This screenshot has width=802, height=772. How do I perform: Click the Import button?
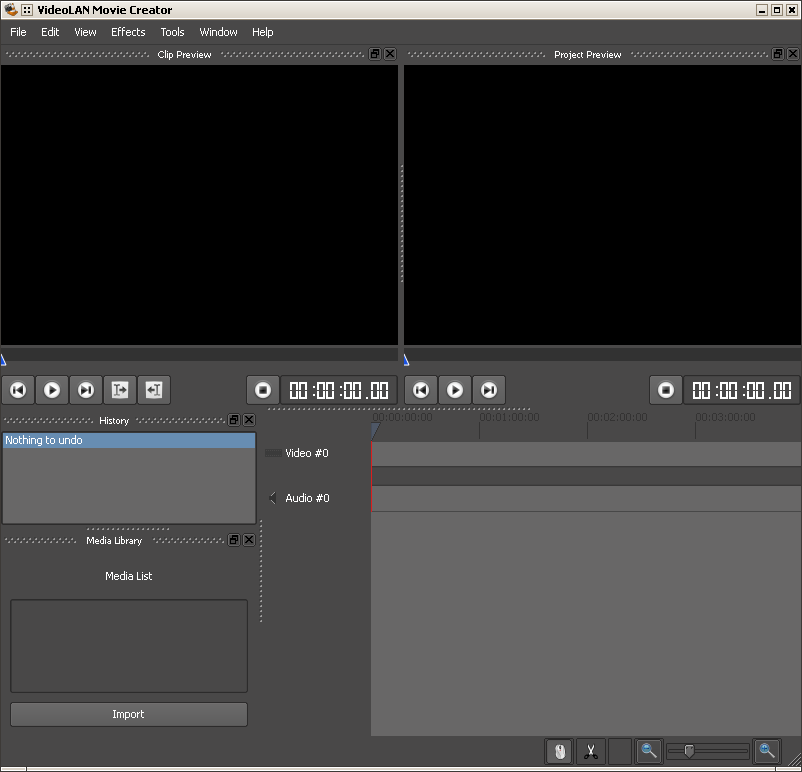(x=128, y=714)
